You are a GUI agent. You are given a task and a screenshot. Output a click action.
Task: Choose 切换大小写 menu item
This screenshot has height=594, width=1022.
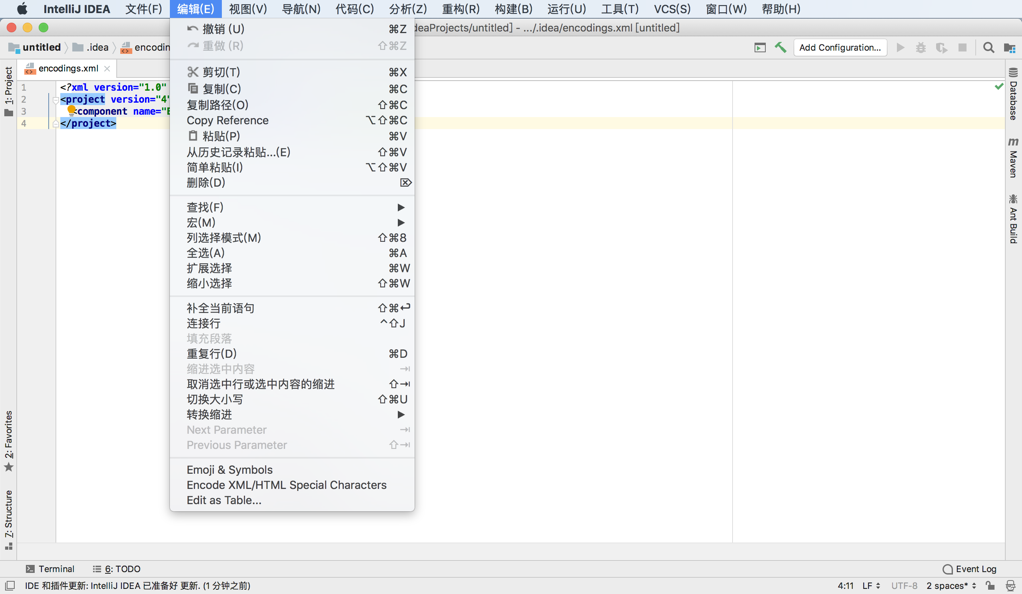(x=292, y=400)
